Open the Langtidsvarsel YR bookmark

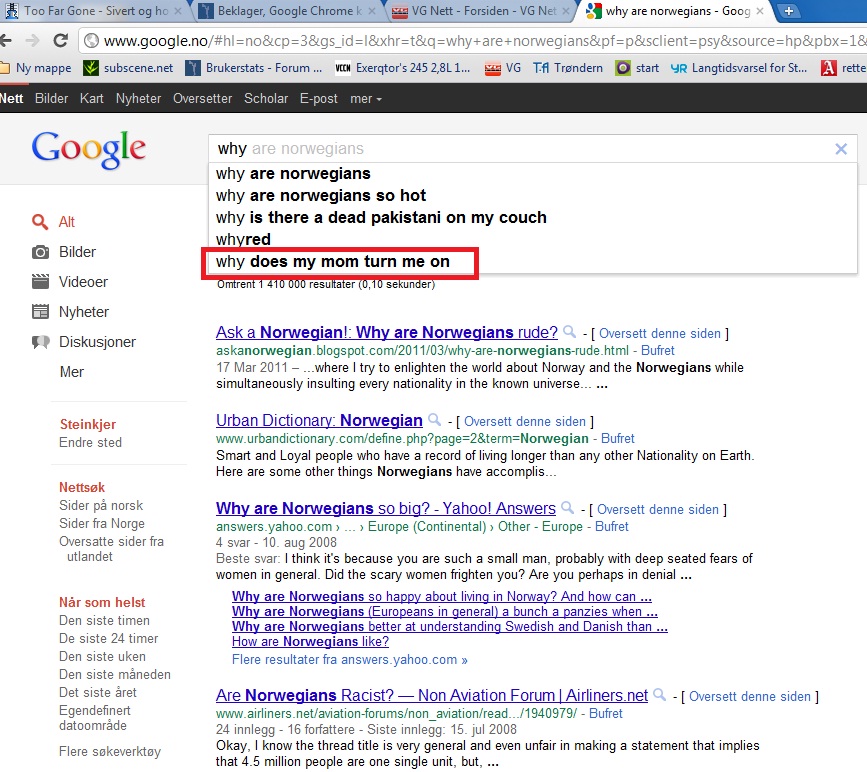739,68
